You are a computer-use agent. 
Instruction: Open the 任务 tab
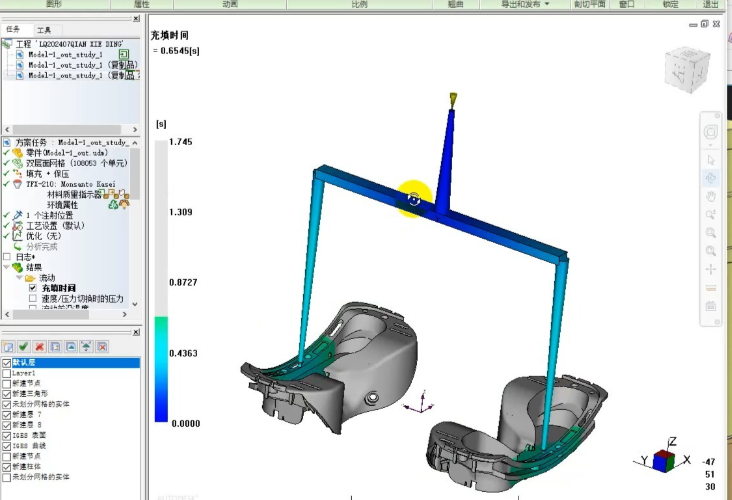13,30
